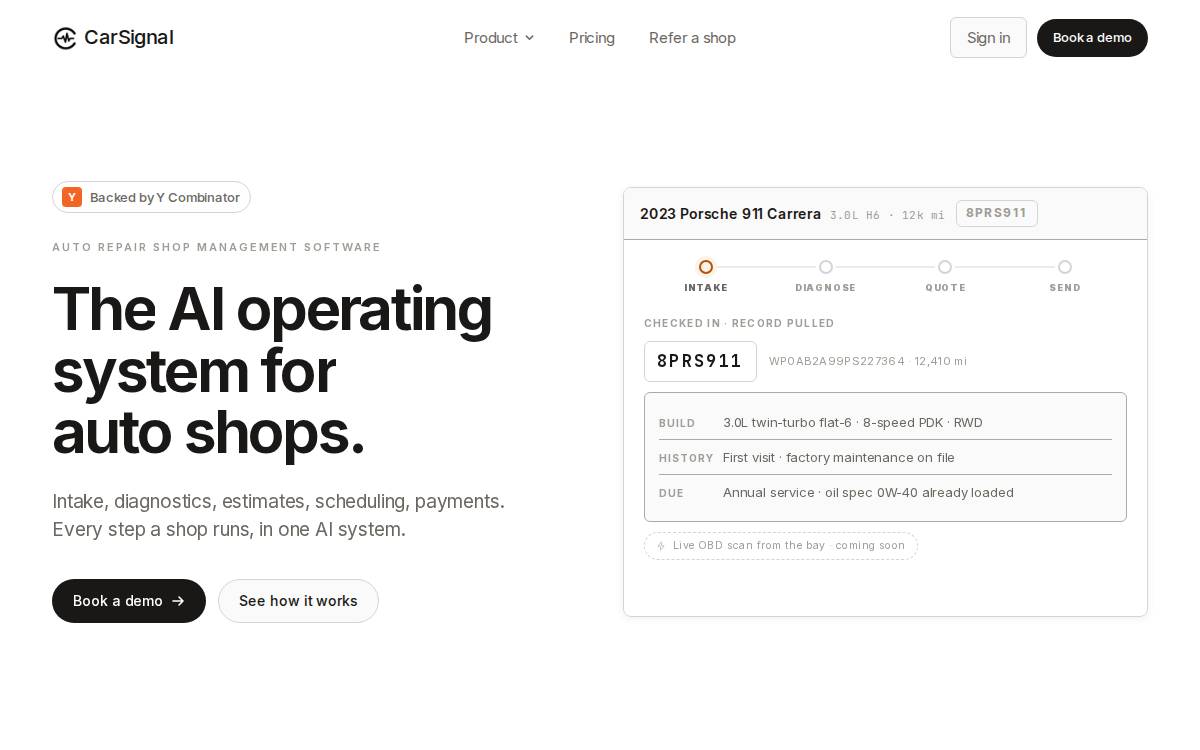Screen dimensions: 1200x750
Task: Click the SEND step label
Action: 1065,288
